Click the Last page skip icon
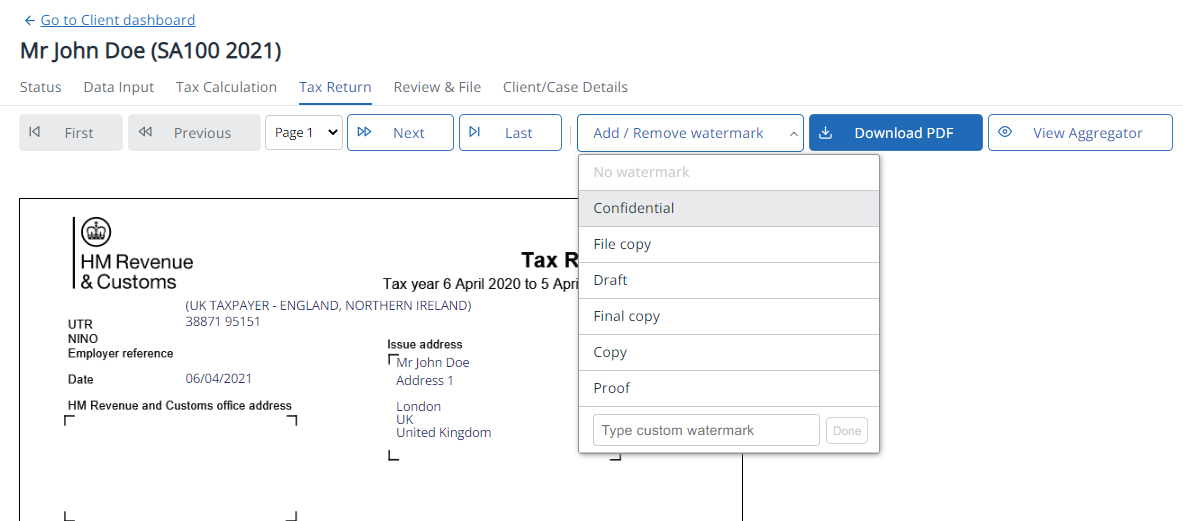Screen dimensions: 1183x521 point(475,133)
